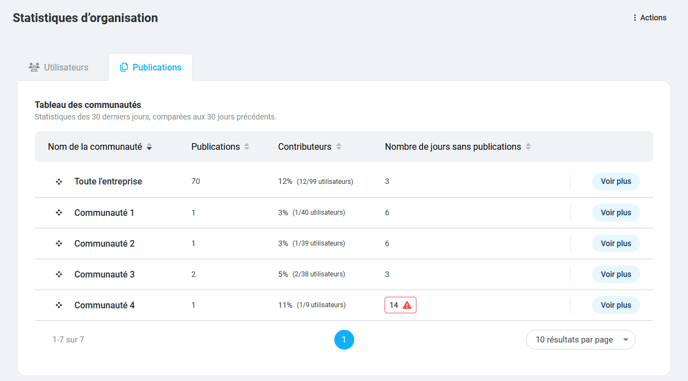Click Voir plus for Communauté 4
This screenshot has height=381, width=688.
(x=616, y=305)
